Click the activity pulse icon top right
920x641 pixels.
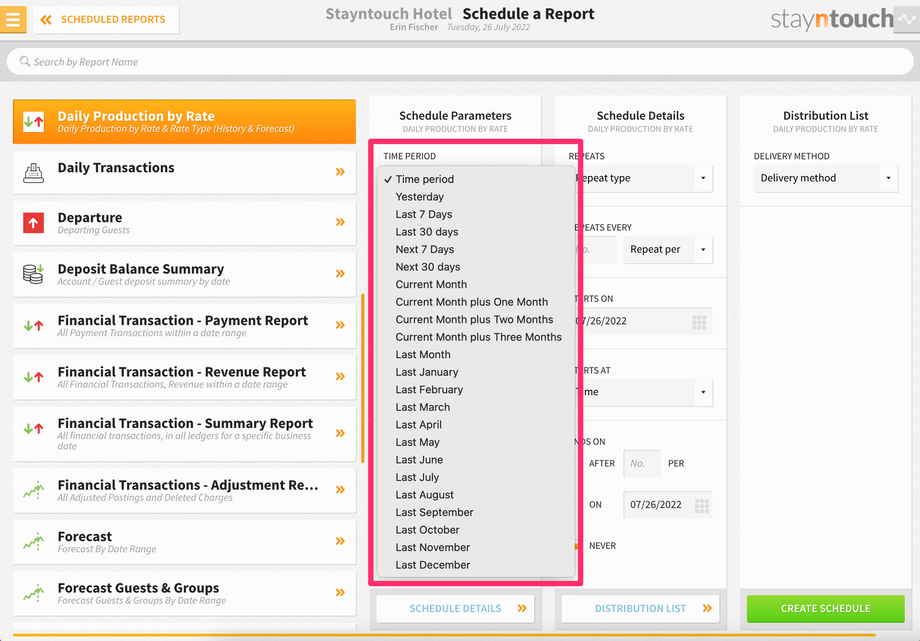click(907, 19)
